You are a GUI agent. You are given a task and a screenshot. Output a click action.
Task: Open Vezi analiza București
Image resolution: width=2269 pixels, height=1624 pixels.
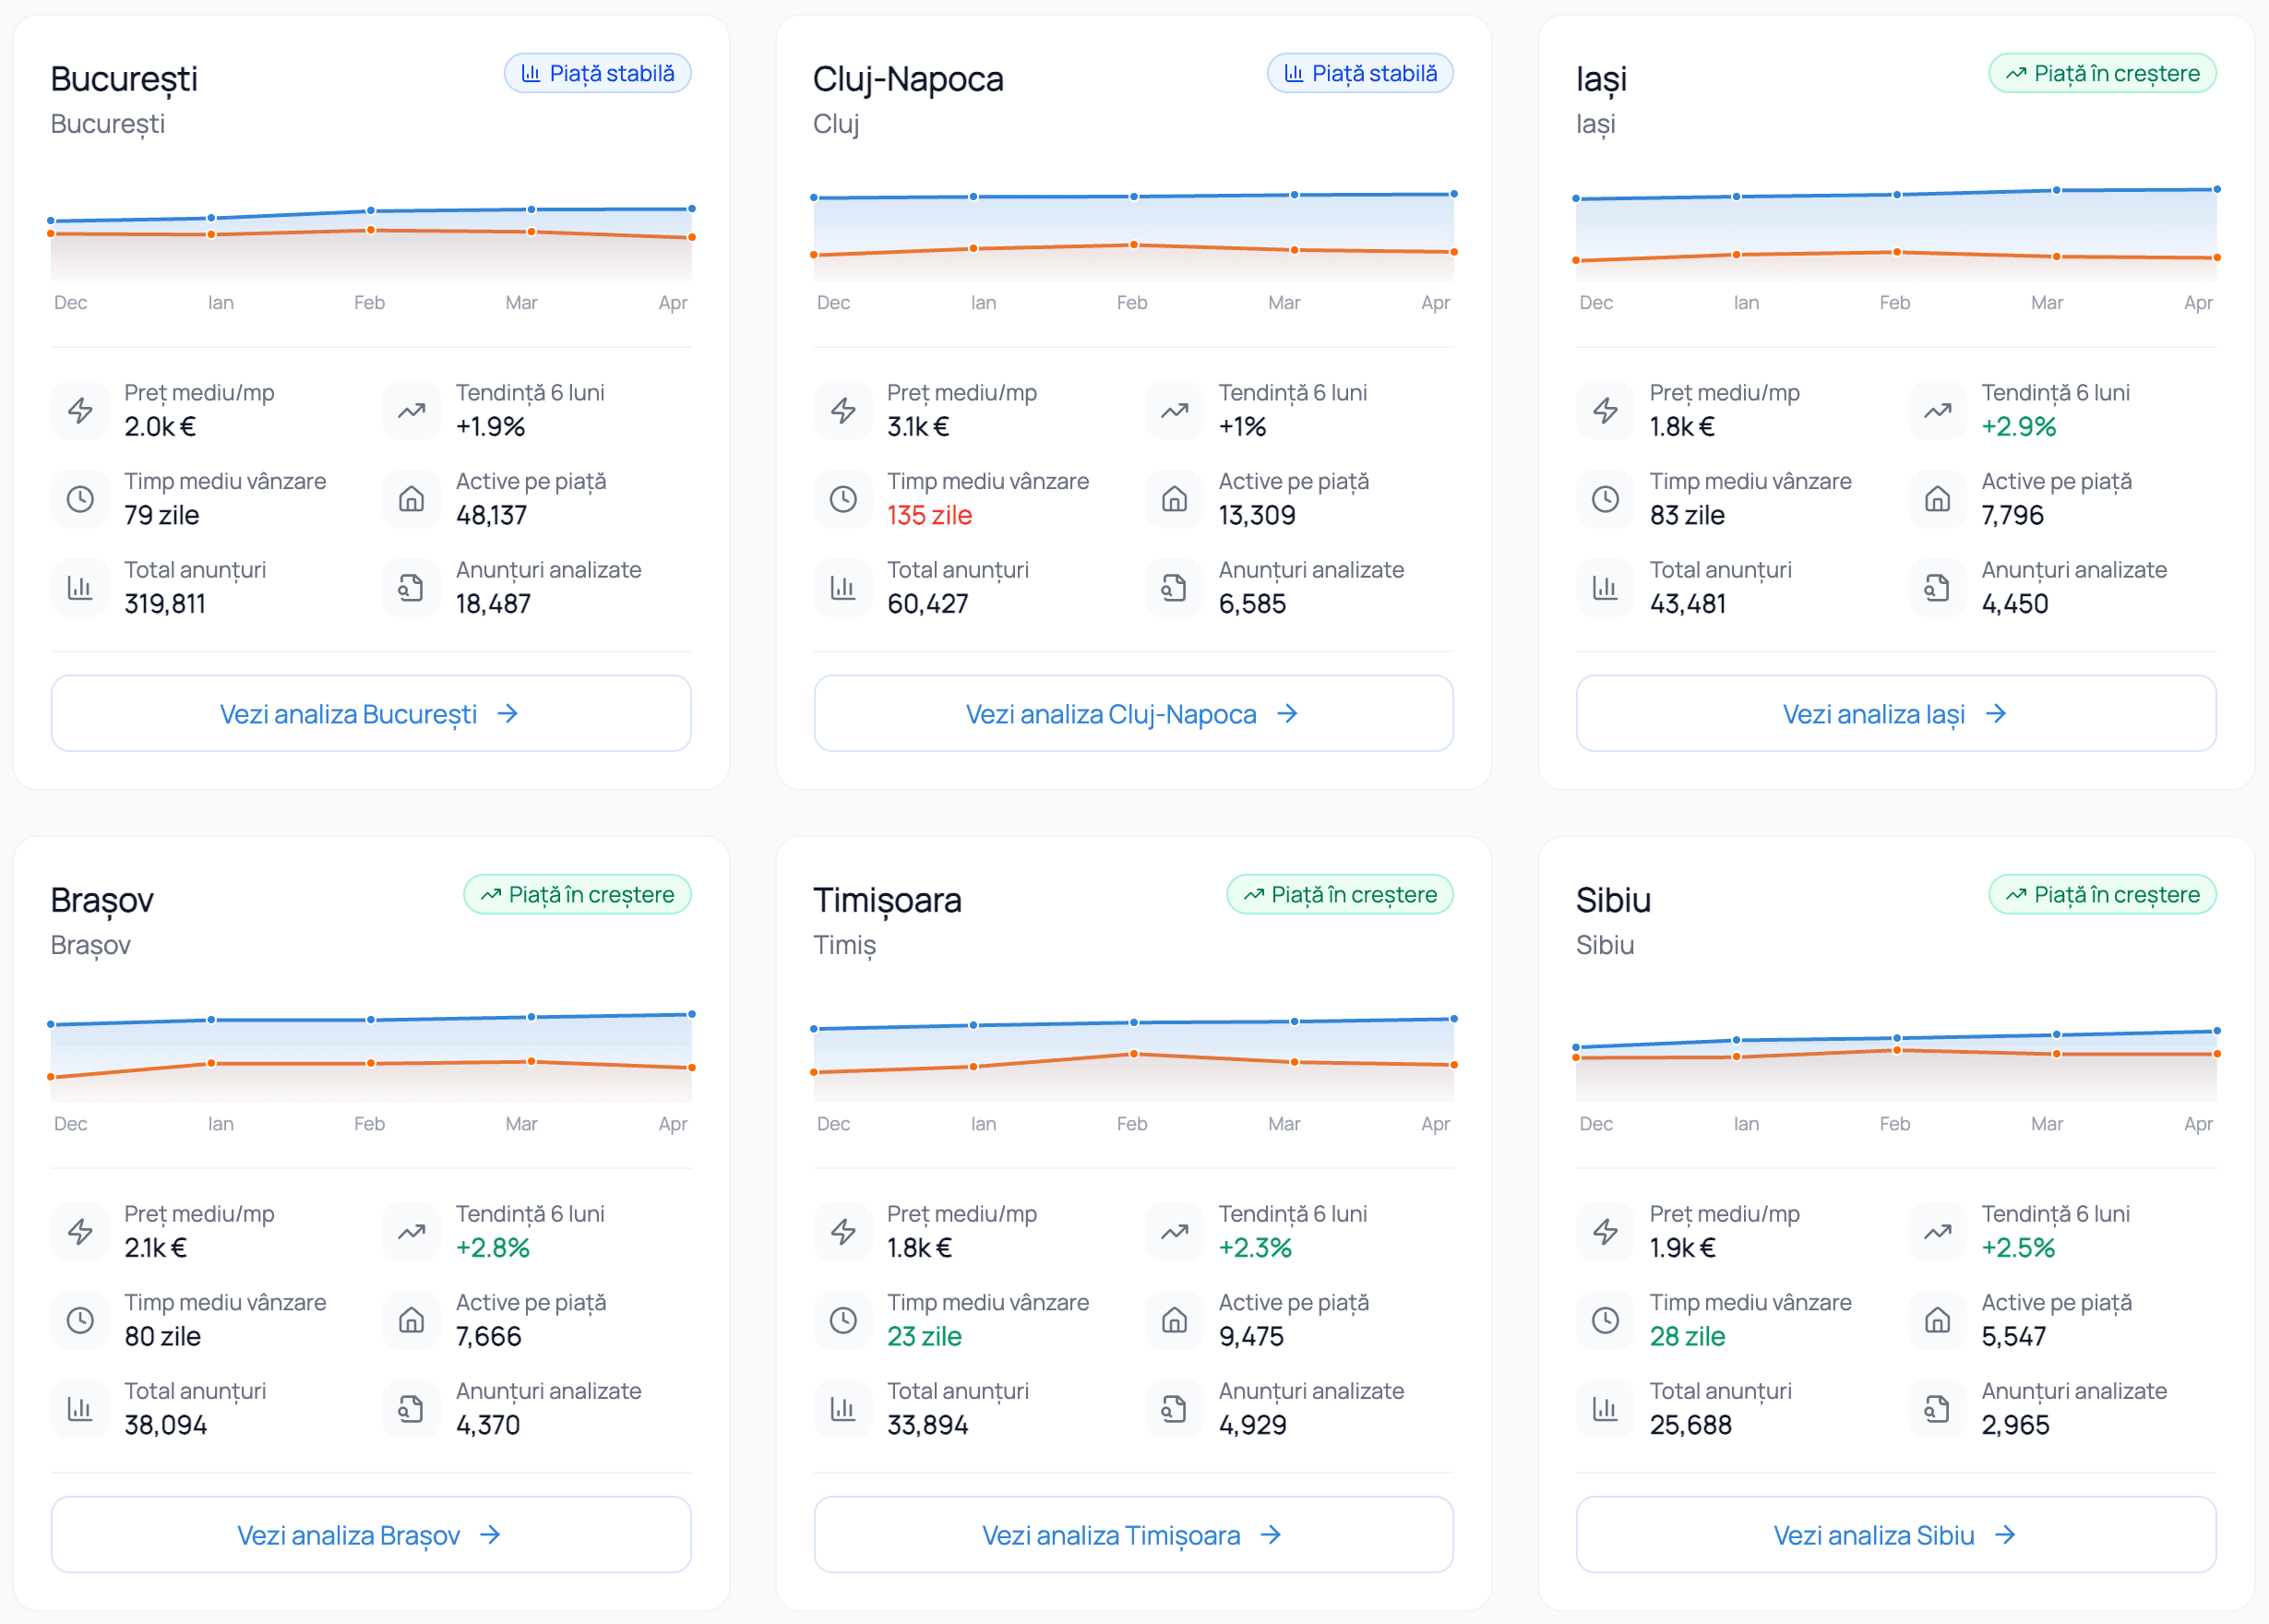371,713
